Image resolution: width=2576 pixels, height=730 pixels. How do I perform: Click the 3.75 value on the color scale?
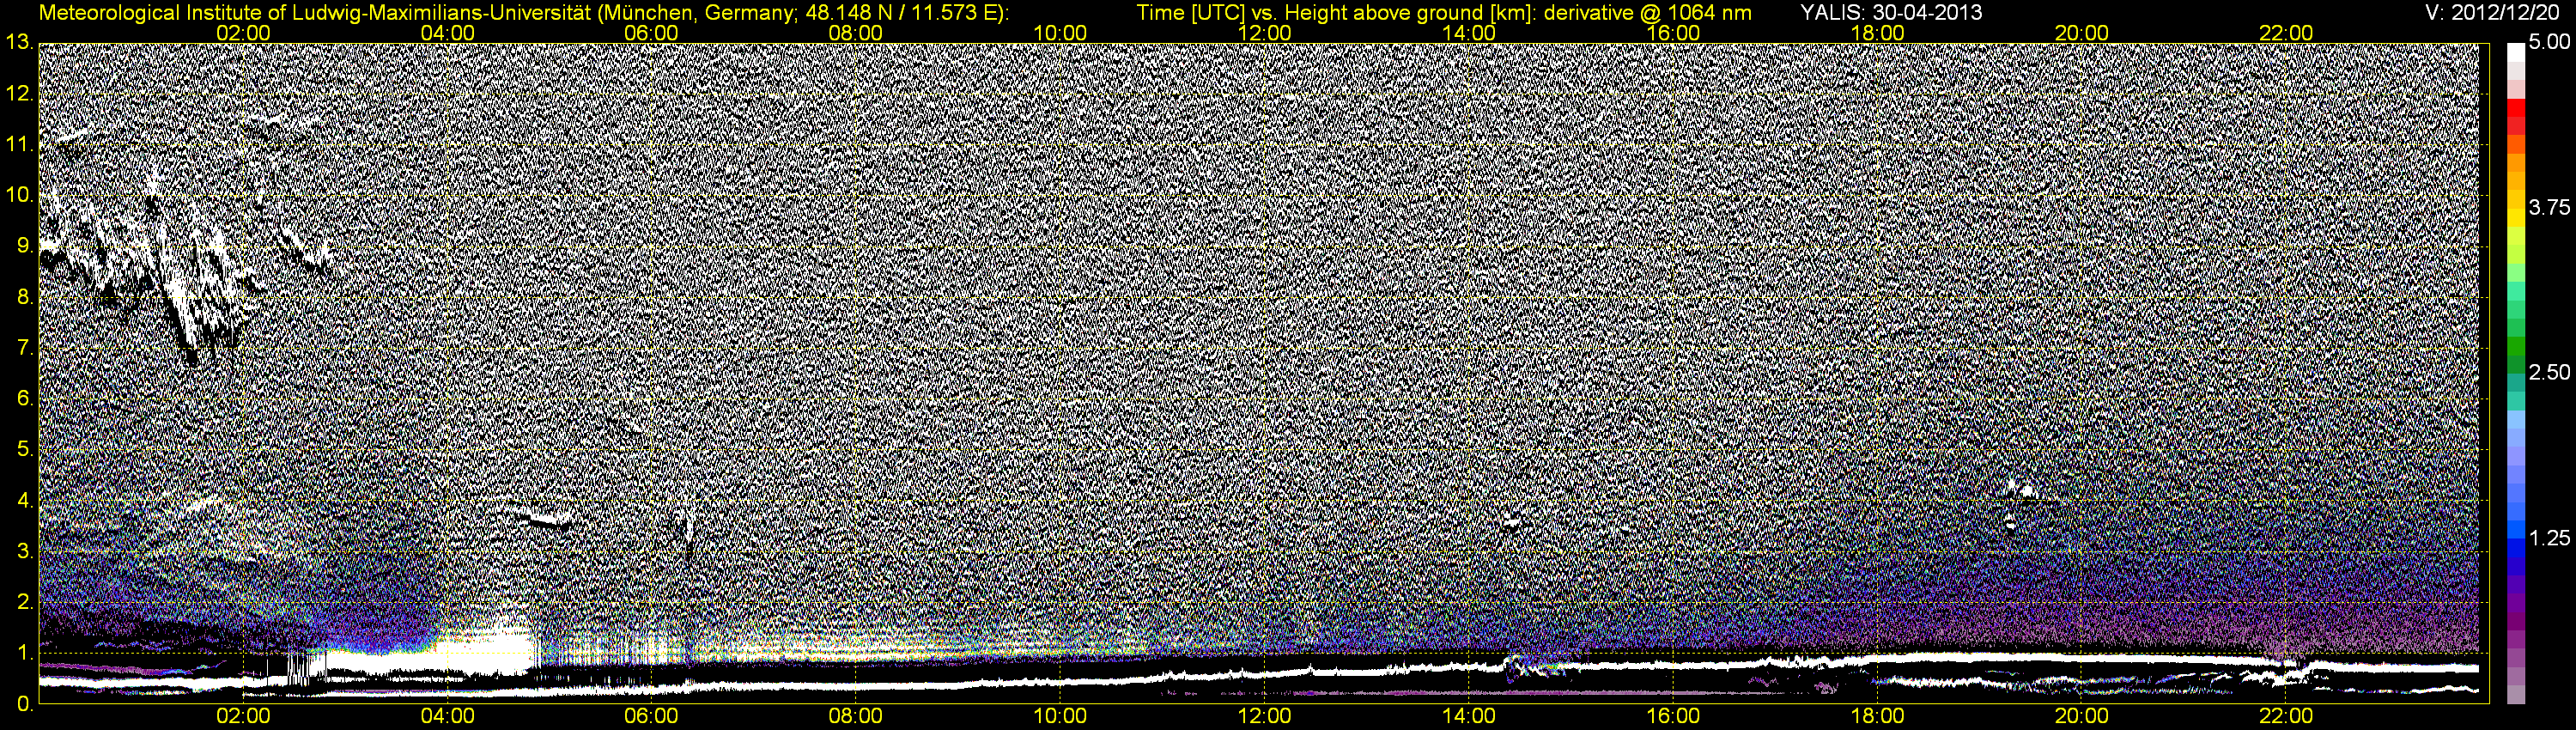click(x=2549, y=207)
